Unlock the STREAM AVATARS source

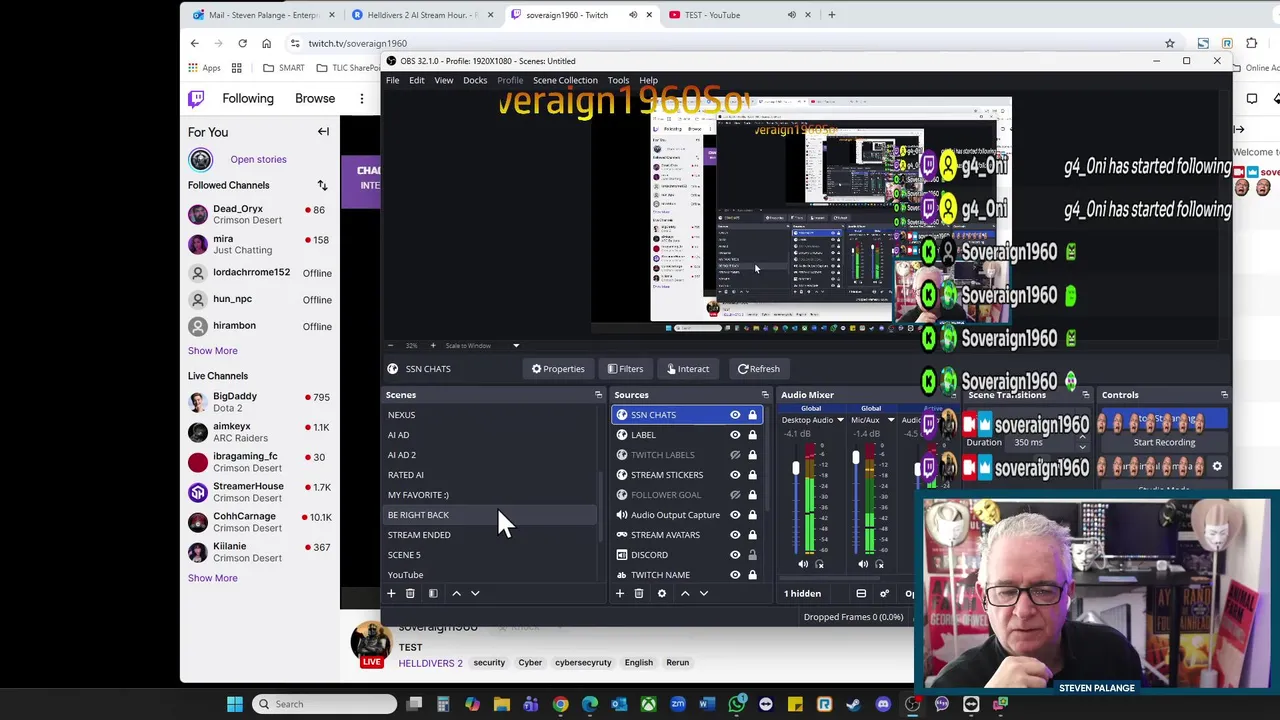click(752, 535)
